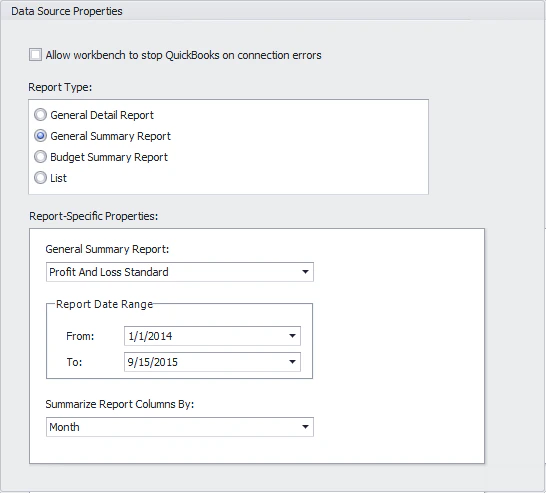Click the From date 1/1/2014 field

pos(212,336)
